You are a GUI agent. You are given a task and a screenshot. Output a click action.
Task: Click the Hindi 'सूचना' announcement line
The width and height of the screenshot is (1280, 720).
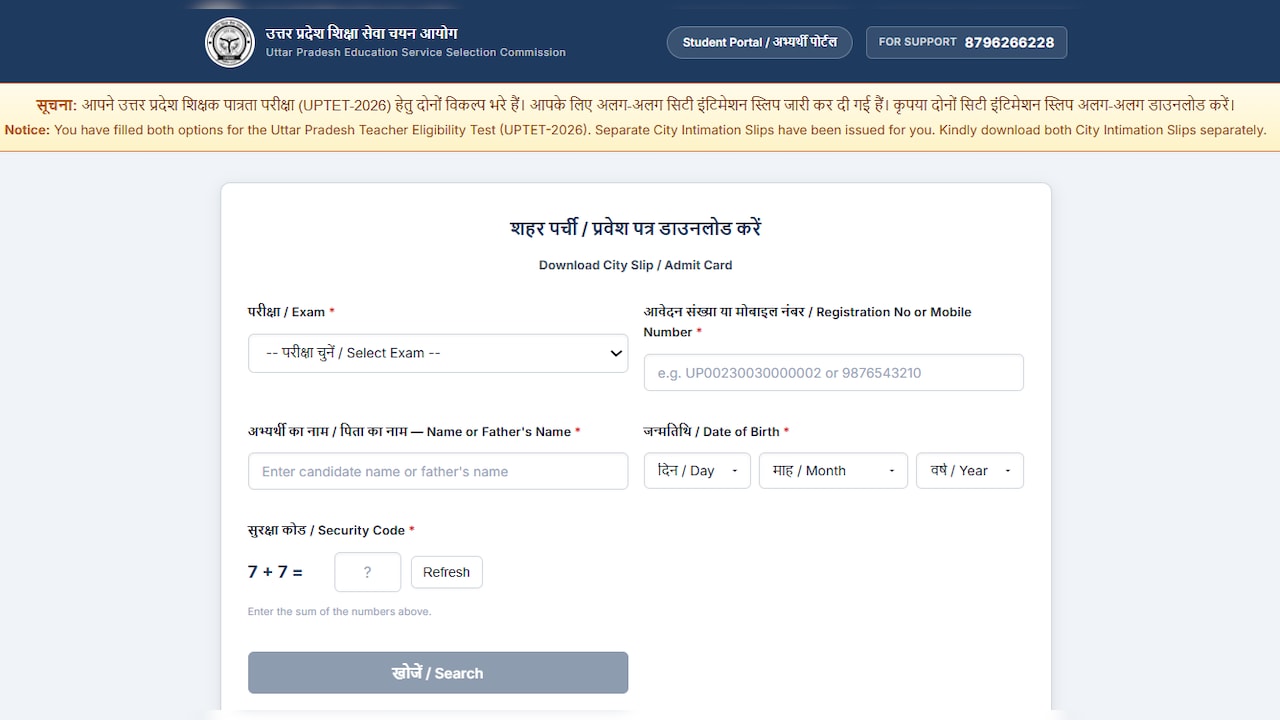(635, 104)
